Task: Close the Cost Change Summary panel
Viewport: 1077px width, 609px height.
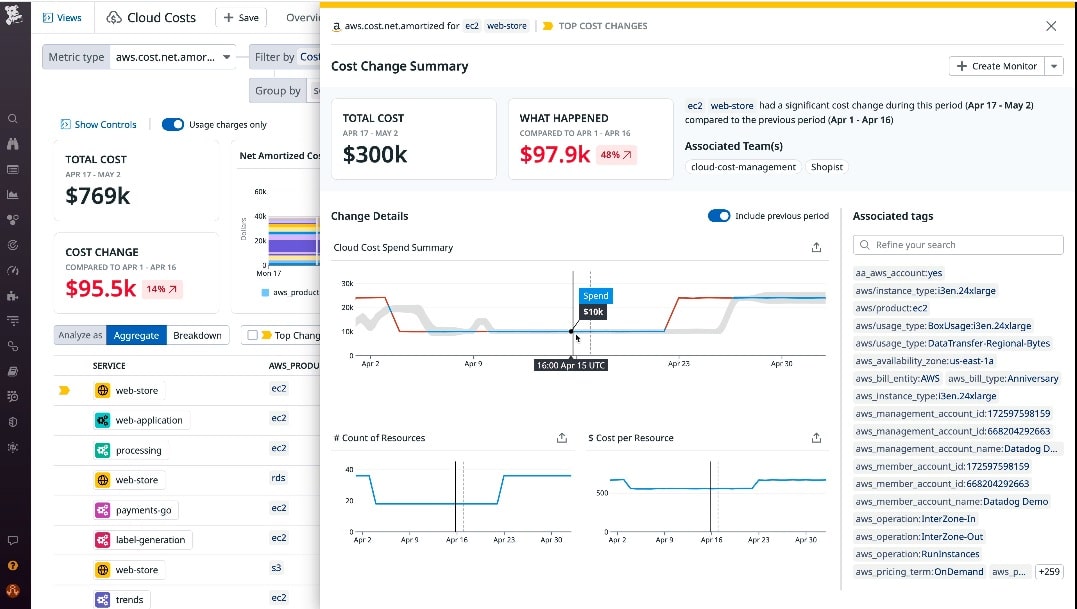Action: pyautogui.click(x=1051, y=26)
